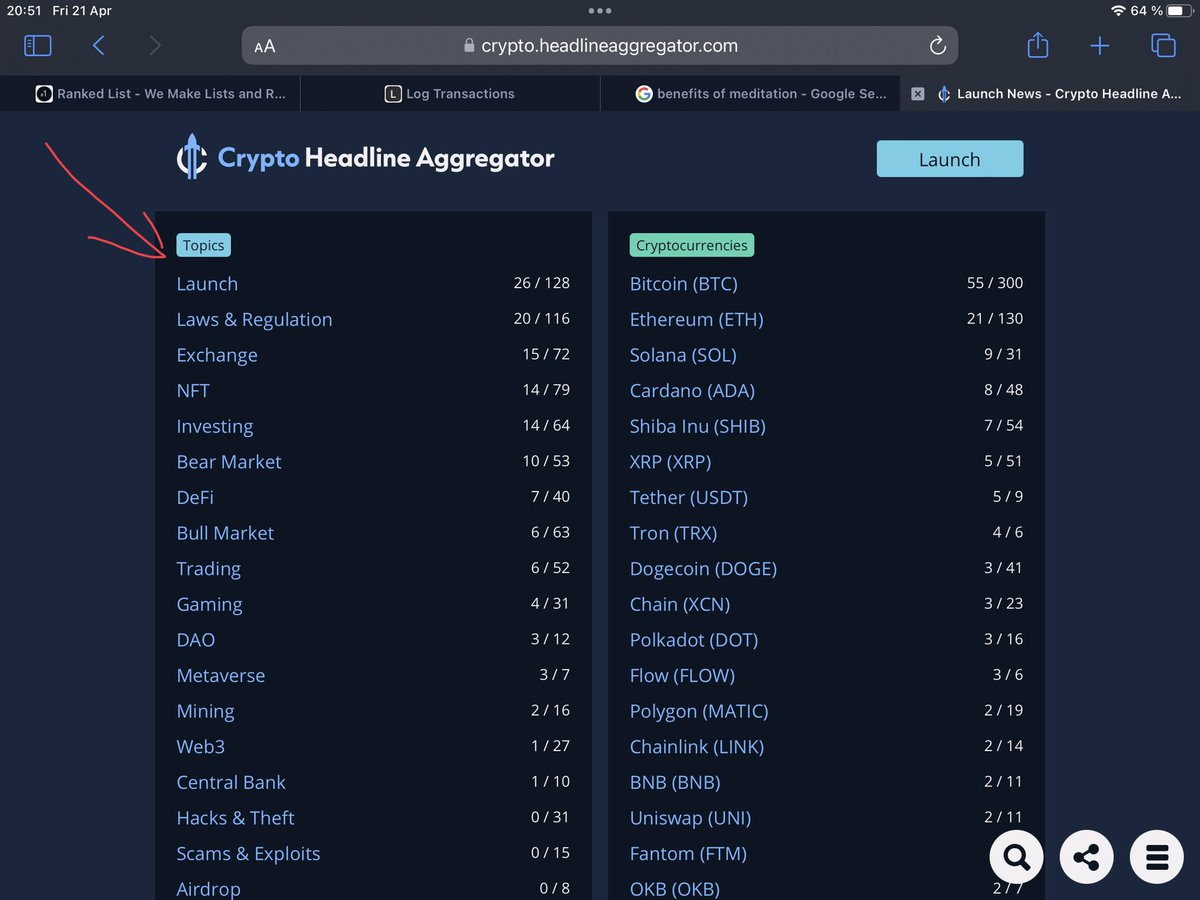Tap the floating share nodes button

pos(1086,857)
